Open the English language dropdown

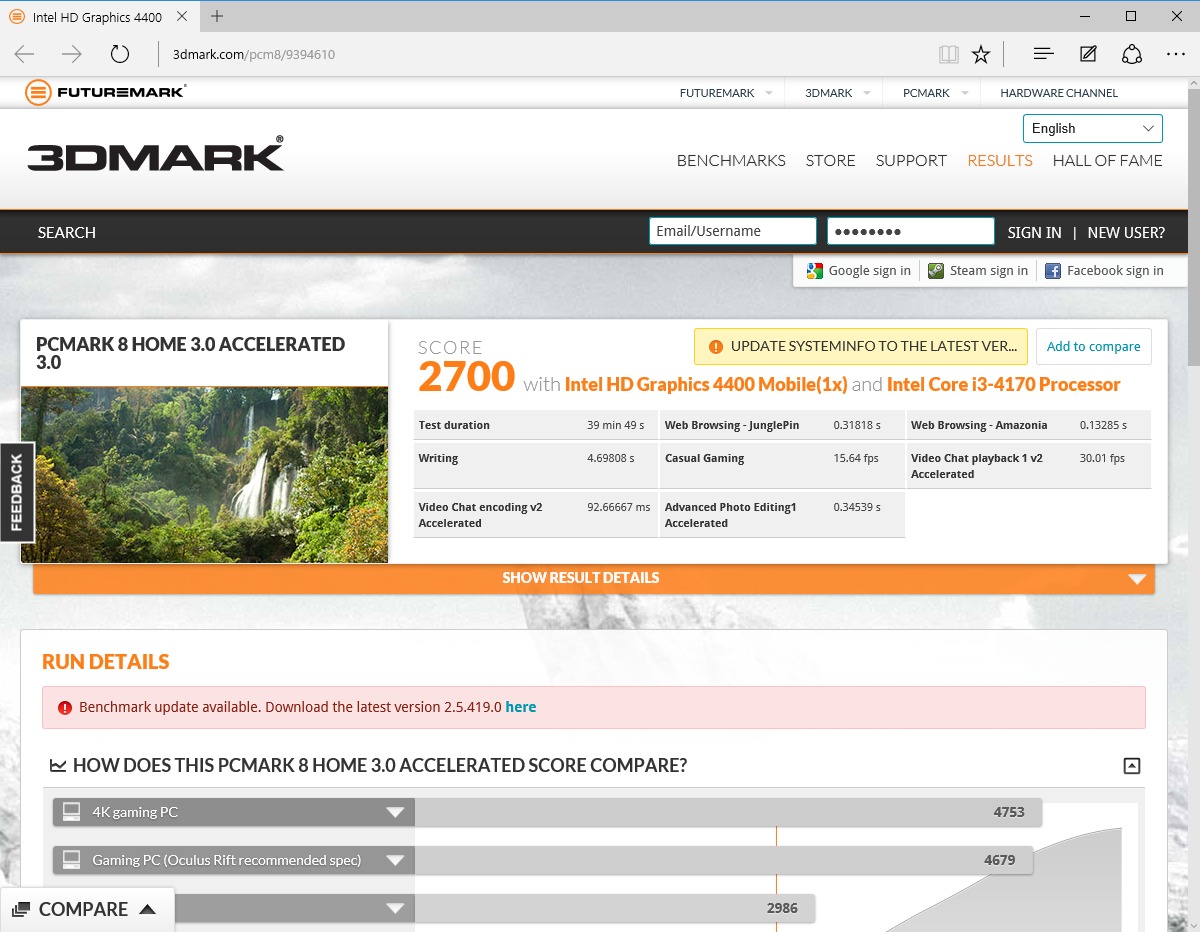coord(1092,128)
